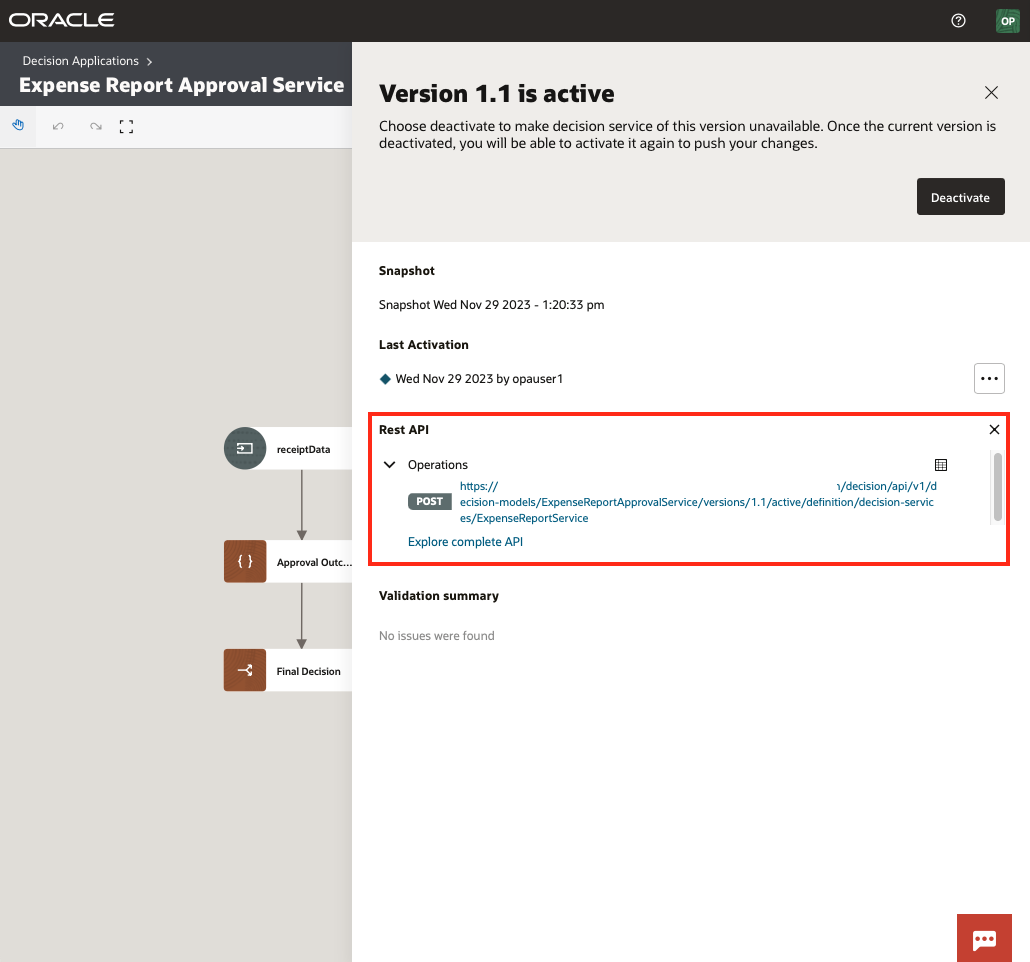Image resolution: width=1030 pixels, height=962 pixels.
Task: Click the Deactivate button
Action: (x=960, y=197)
